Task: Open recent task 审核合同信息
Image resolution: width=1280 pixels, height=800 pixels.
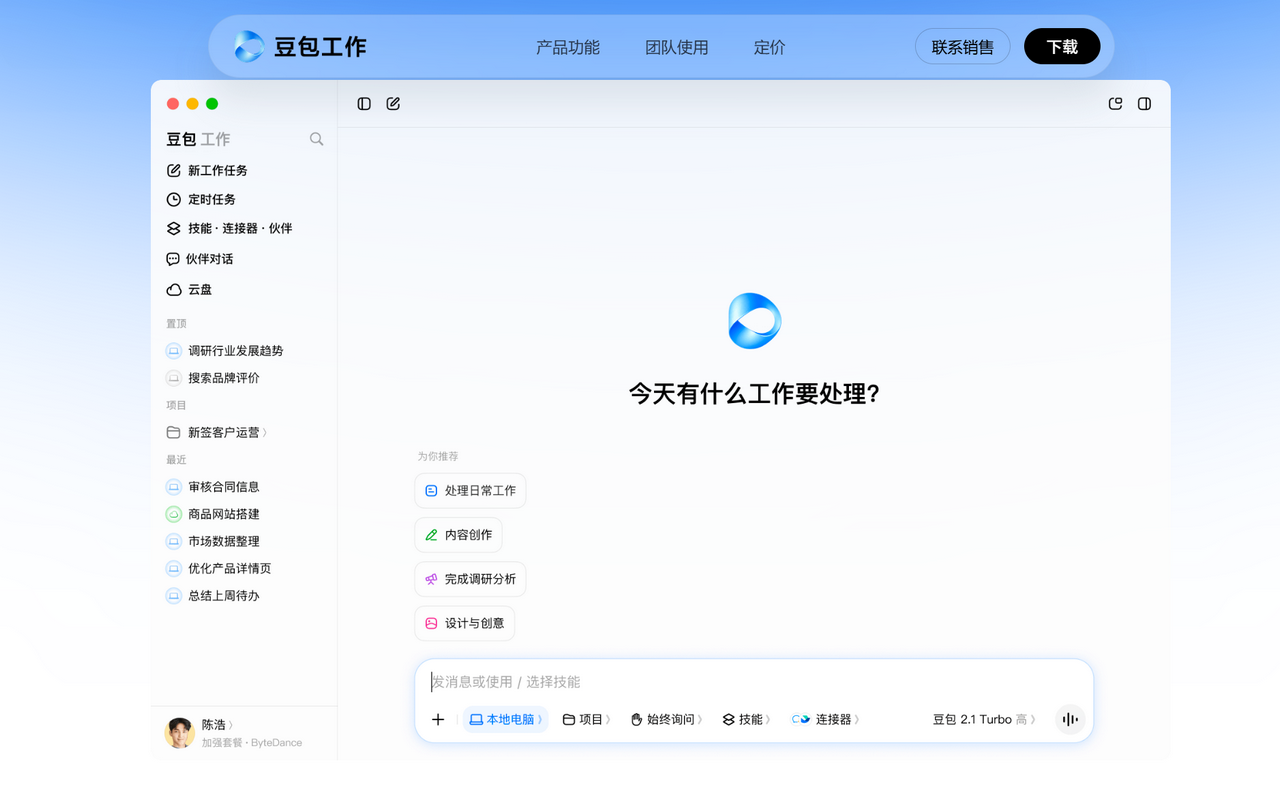Action: pyautogui.click(x=213, y=486)
